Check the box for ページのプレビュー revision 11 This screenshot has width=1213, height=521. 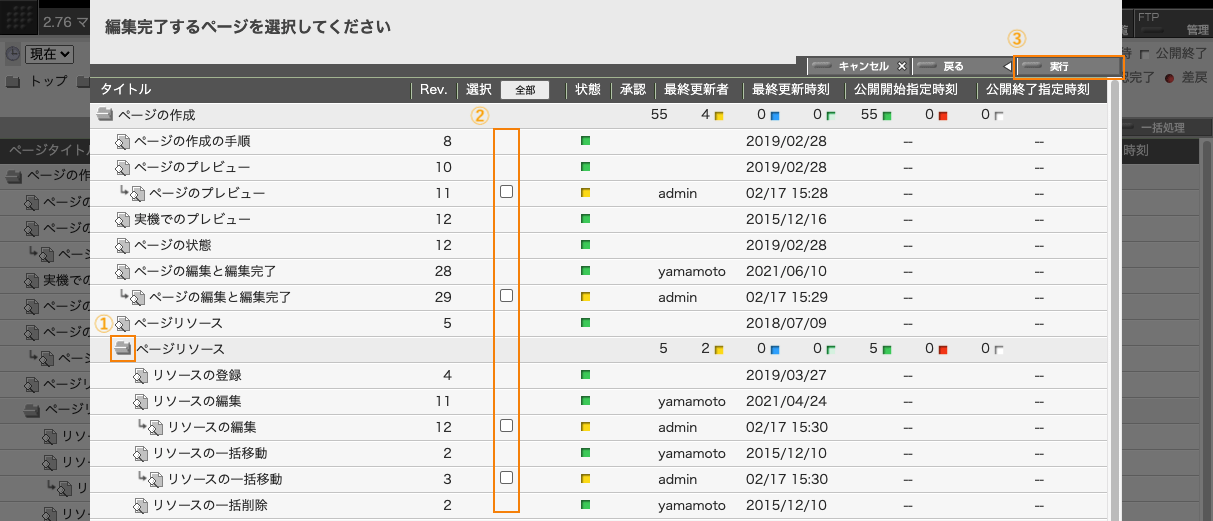tap(506, 192)
